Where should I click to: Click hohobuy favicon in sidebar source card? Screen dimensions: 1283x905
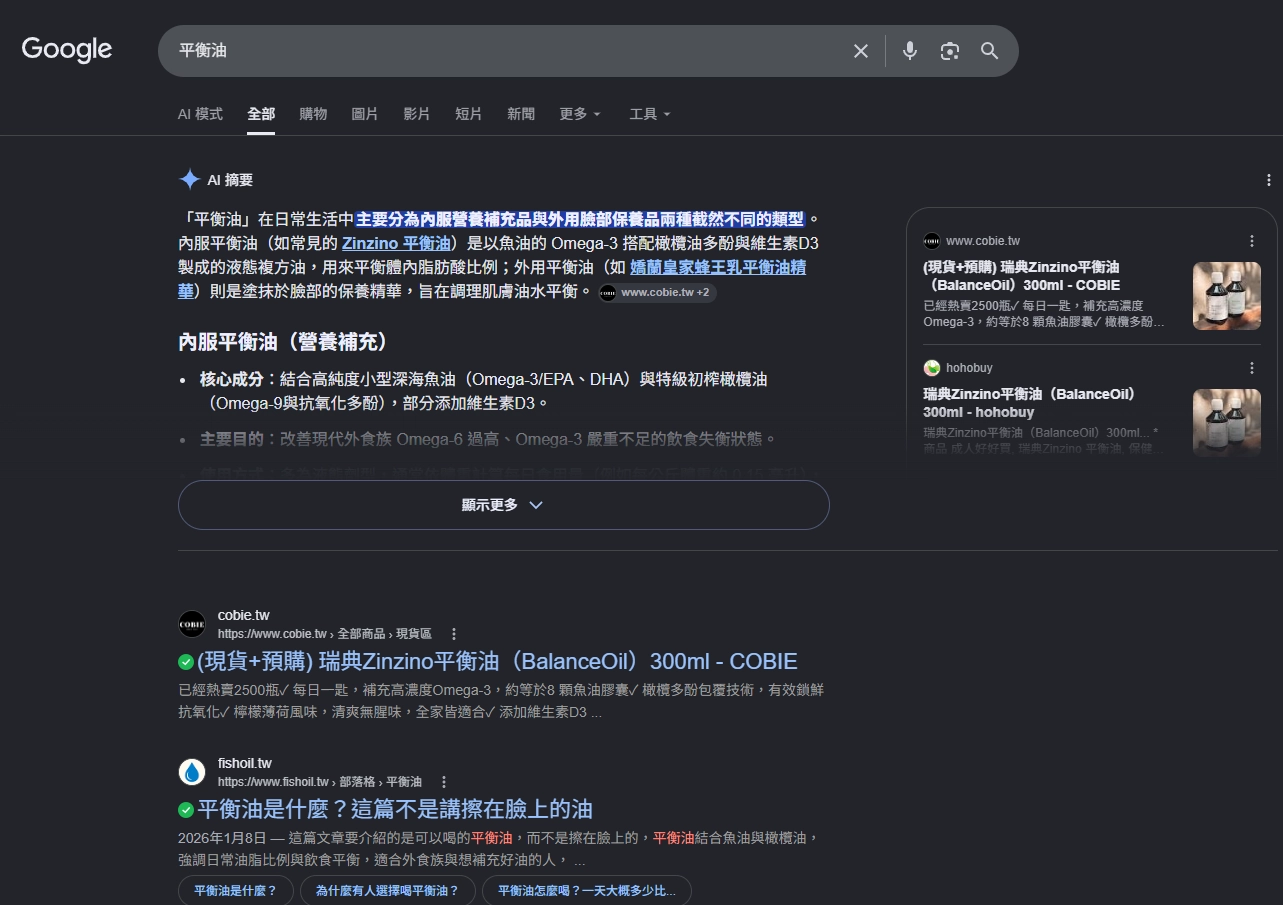(932, 368)
